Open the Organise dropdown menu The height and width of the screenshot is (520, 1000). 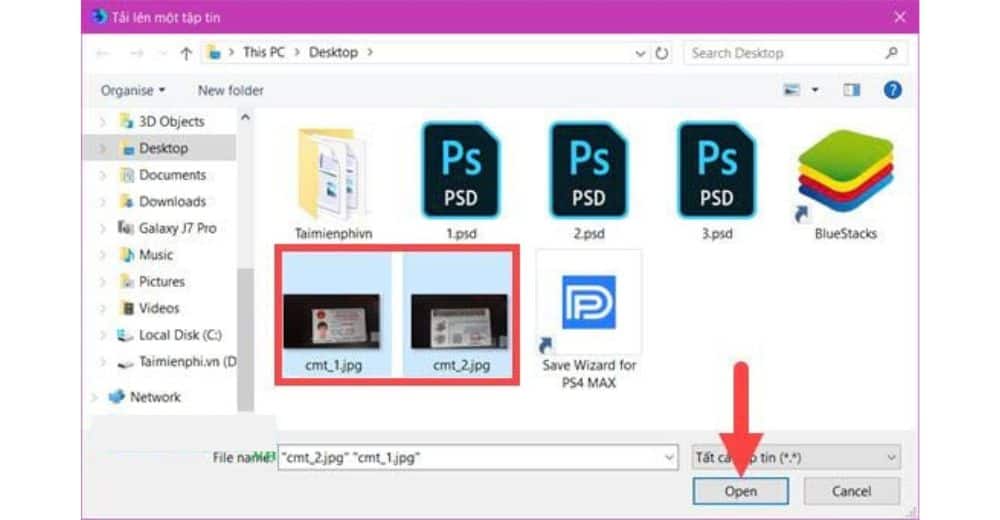(x=132, y=90)
